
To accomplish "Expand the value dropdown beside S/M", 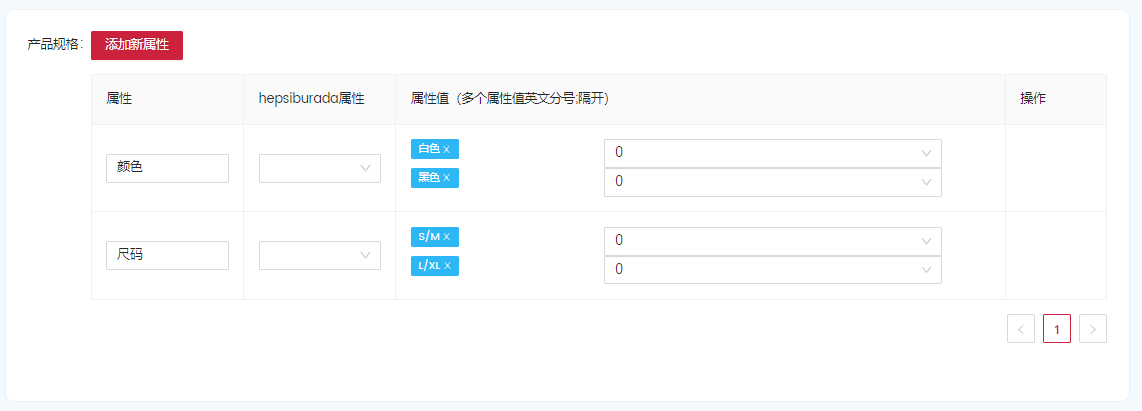I will pos(773,241).
